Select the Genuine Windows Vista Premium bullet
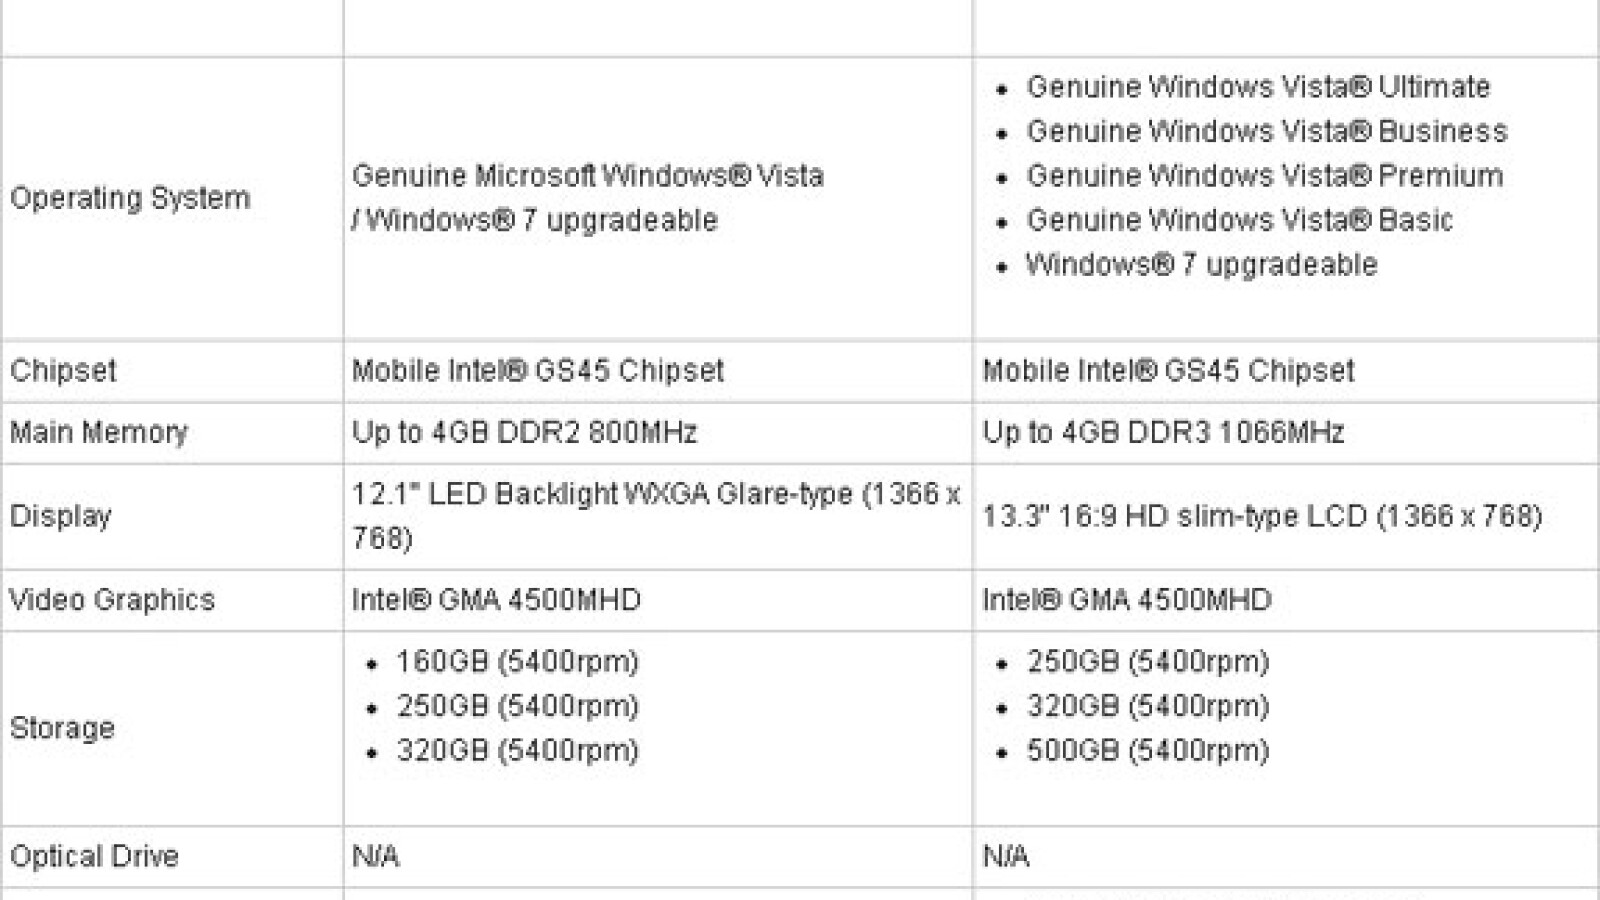This screenshot has height=900, width=1600. tap(1264, 176)
